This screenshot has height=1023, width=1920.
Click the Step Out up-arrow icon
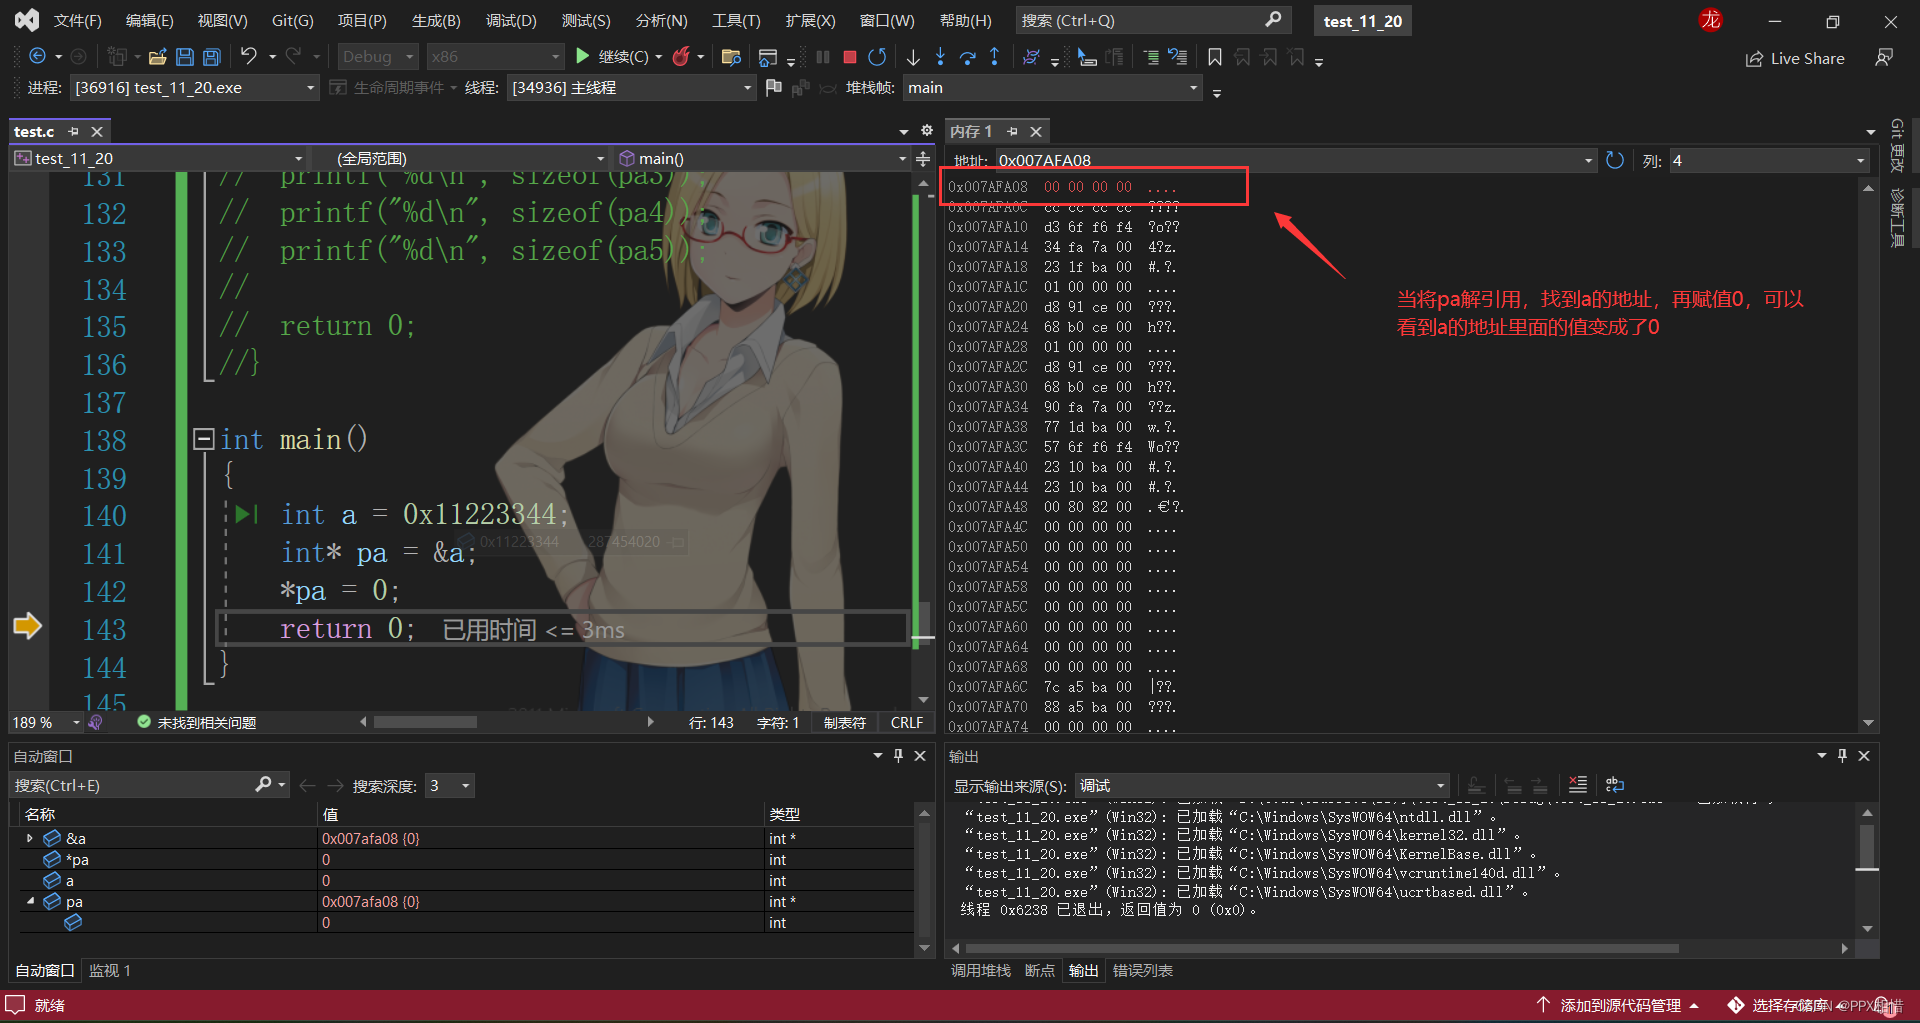pyautogui.click(x=994, y=57)
